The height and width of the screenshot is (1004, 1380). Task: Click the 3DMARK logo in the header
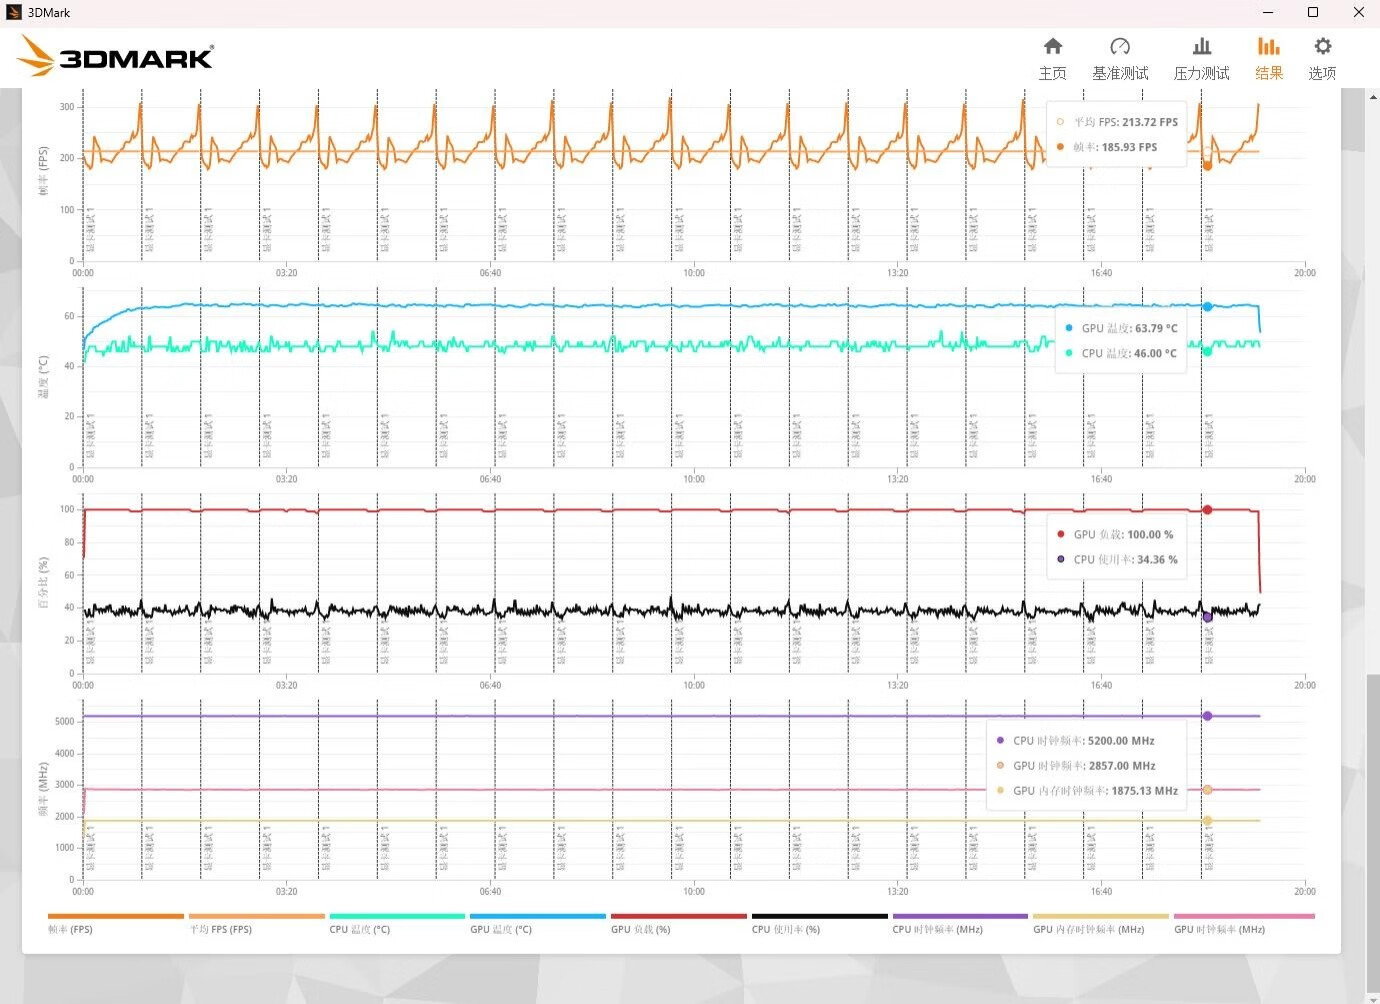(116, 56)
